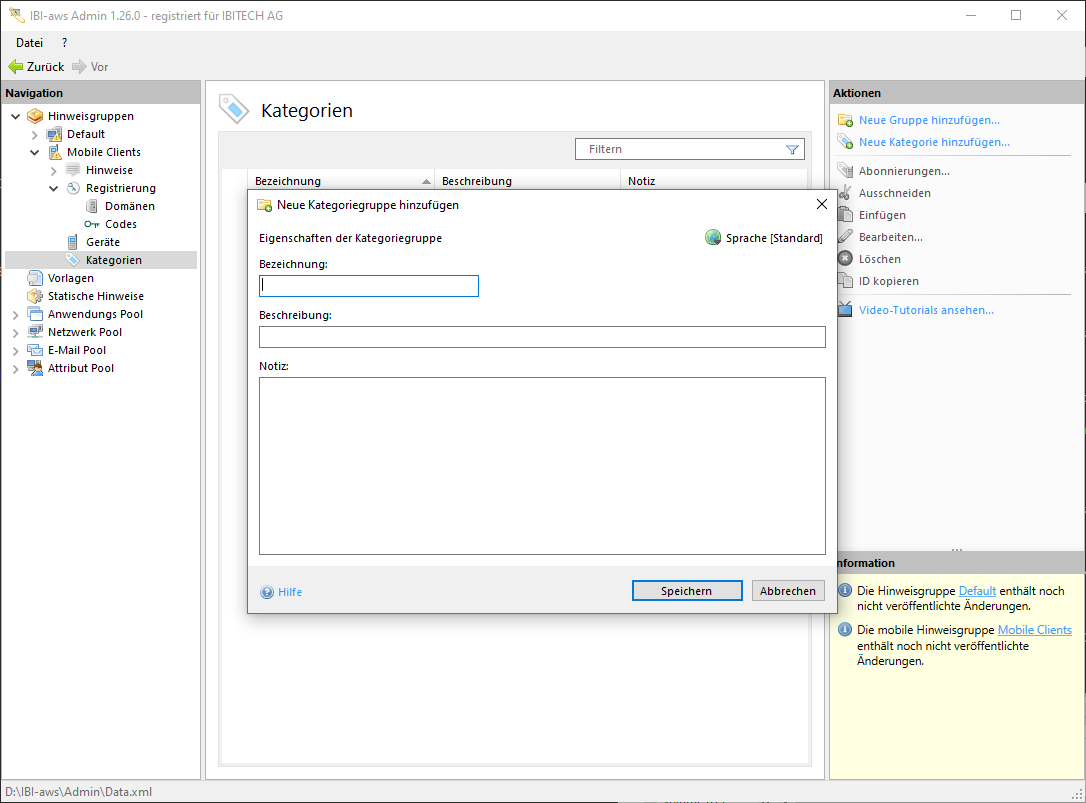This screenshot has width=1086, height=803.
Task: Click inside the Notiz text area
Action: 542,465
